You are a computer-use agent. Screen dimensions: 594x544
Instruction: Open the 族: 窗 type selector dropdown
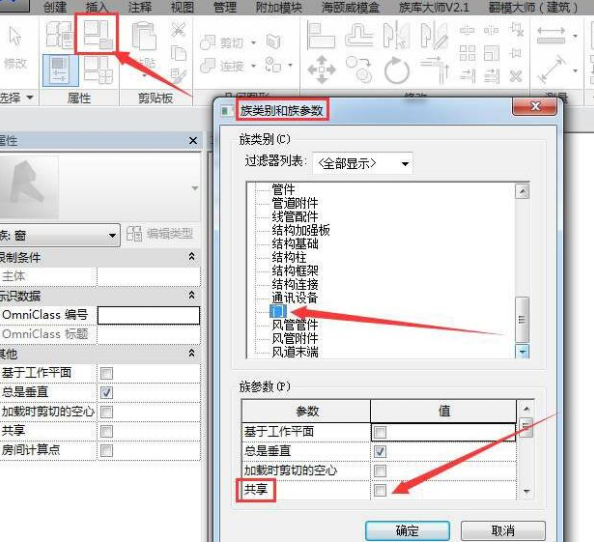click(x=59, y=236)
